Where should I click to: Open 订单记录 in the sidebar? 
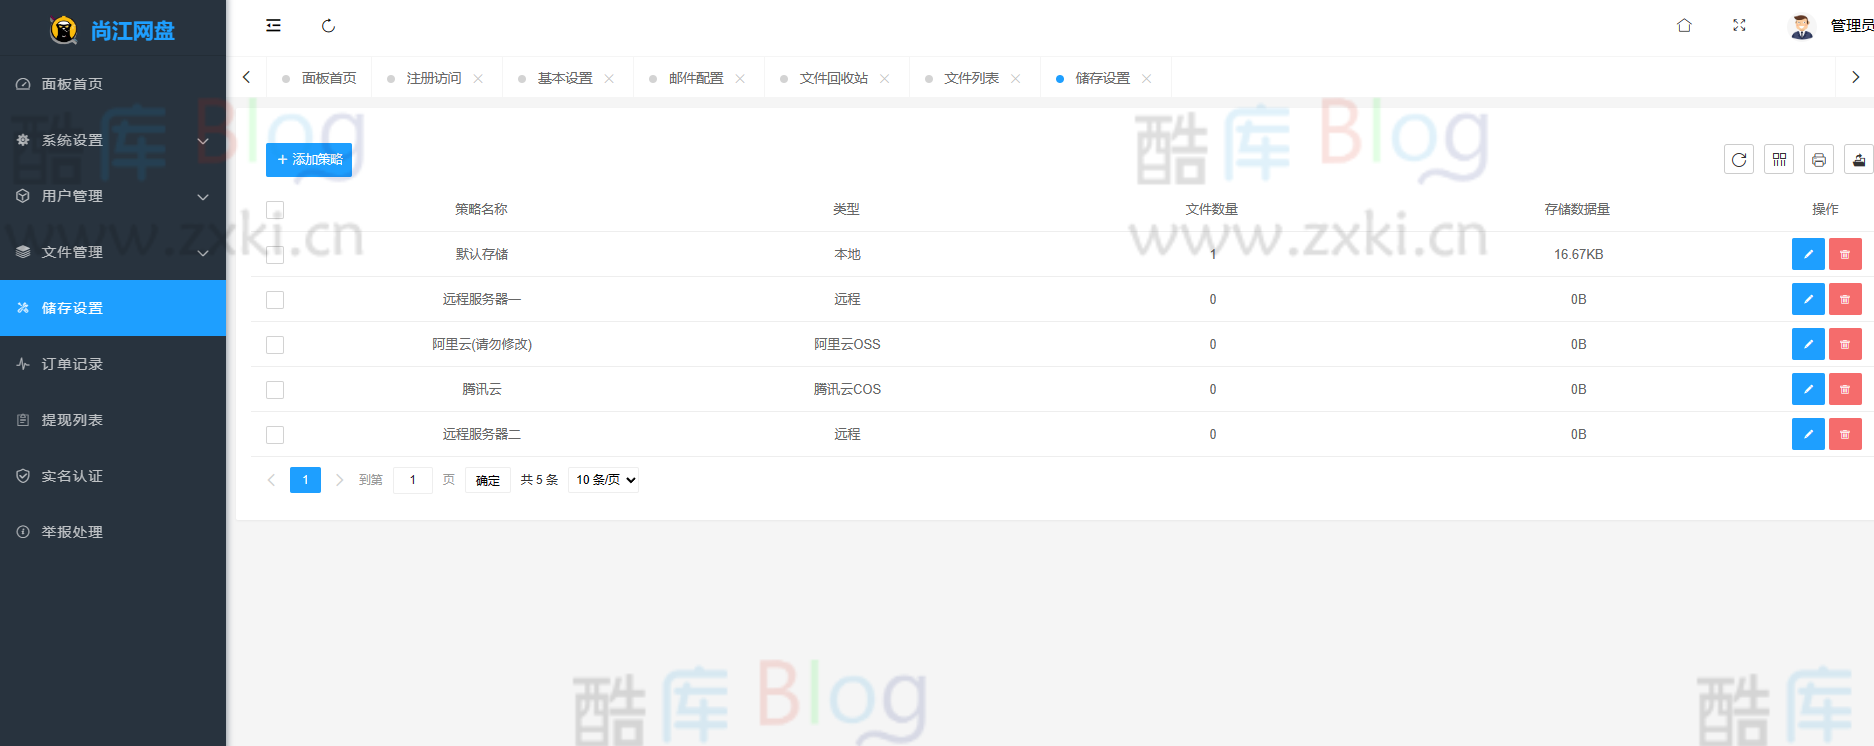(113, 364)
